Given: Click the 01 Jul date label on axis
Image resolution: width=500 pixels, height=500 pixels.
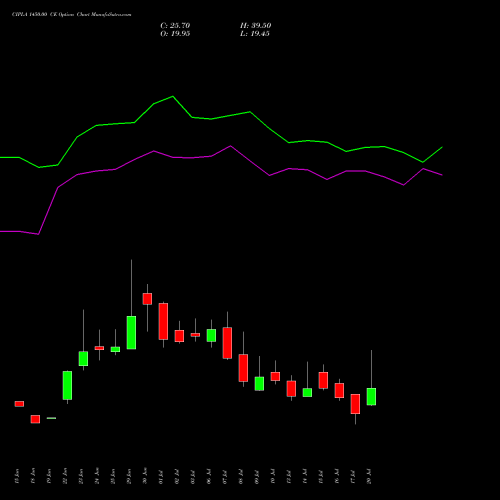Looking at the screenshot, I should point(161,477).
